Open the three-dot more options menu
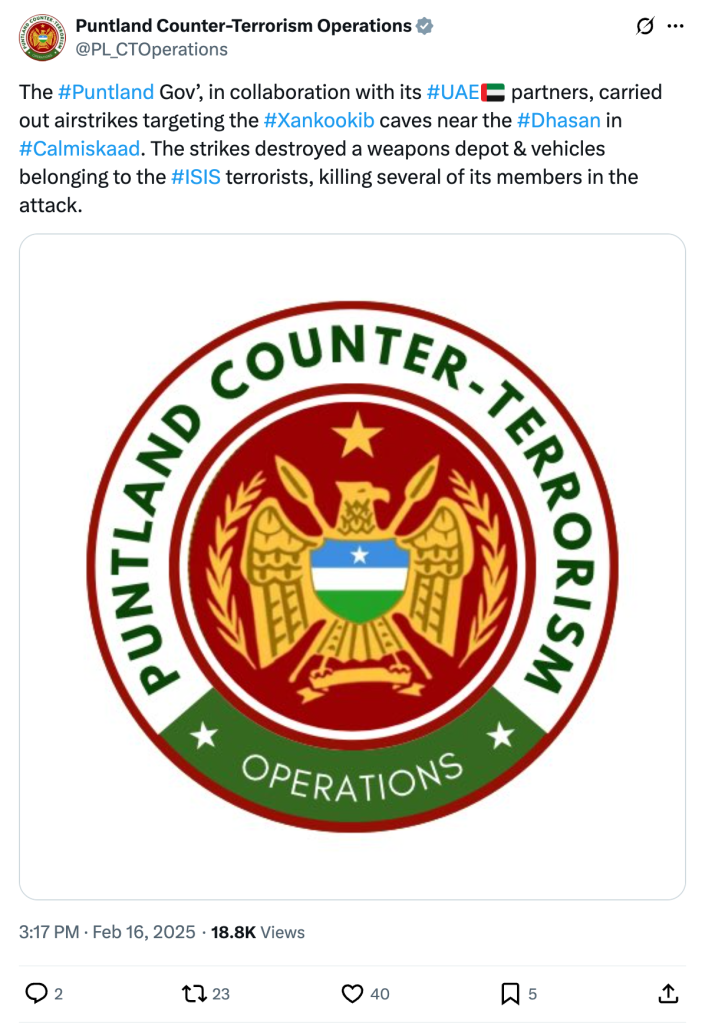 675,26
